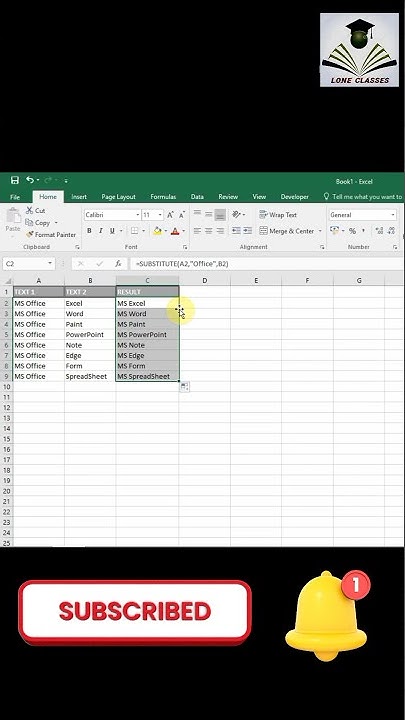Image resolution: width=405 pixels, height=720 pixels.
Task: Click the Bottom Align icon
Action: tap(220, 214)
